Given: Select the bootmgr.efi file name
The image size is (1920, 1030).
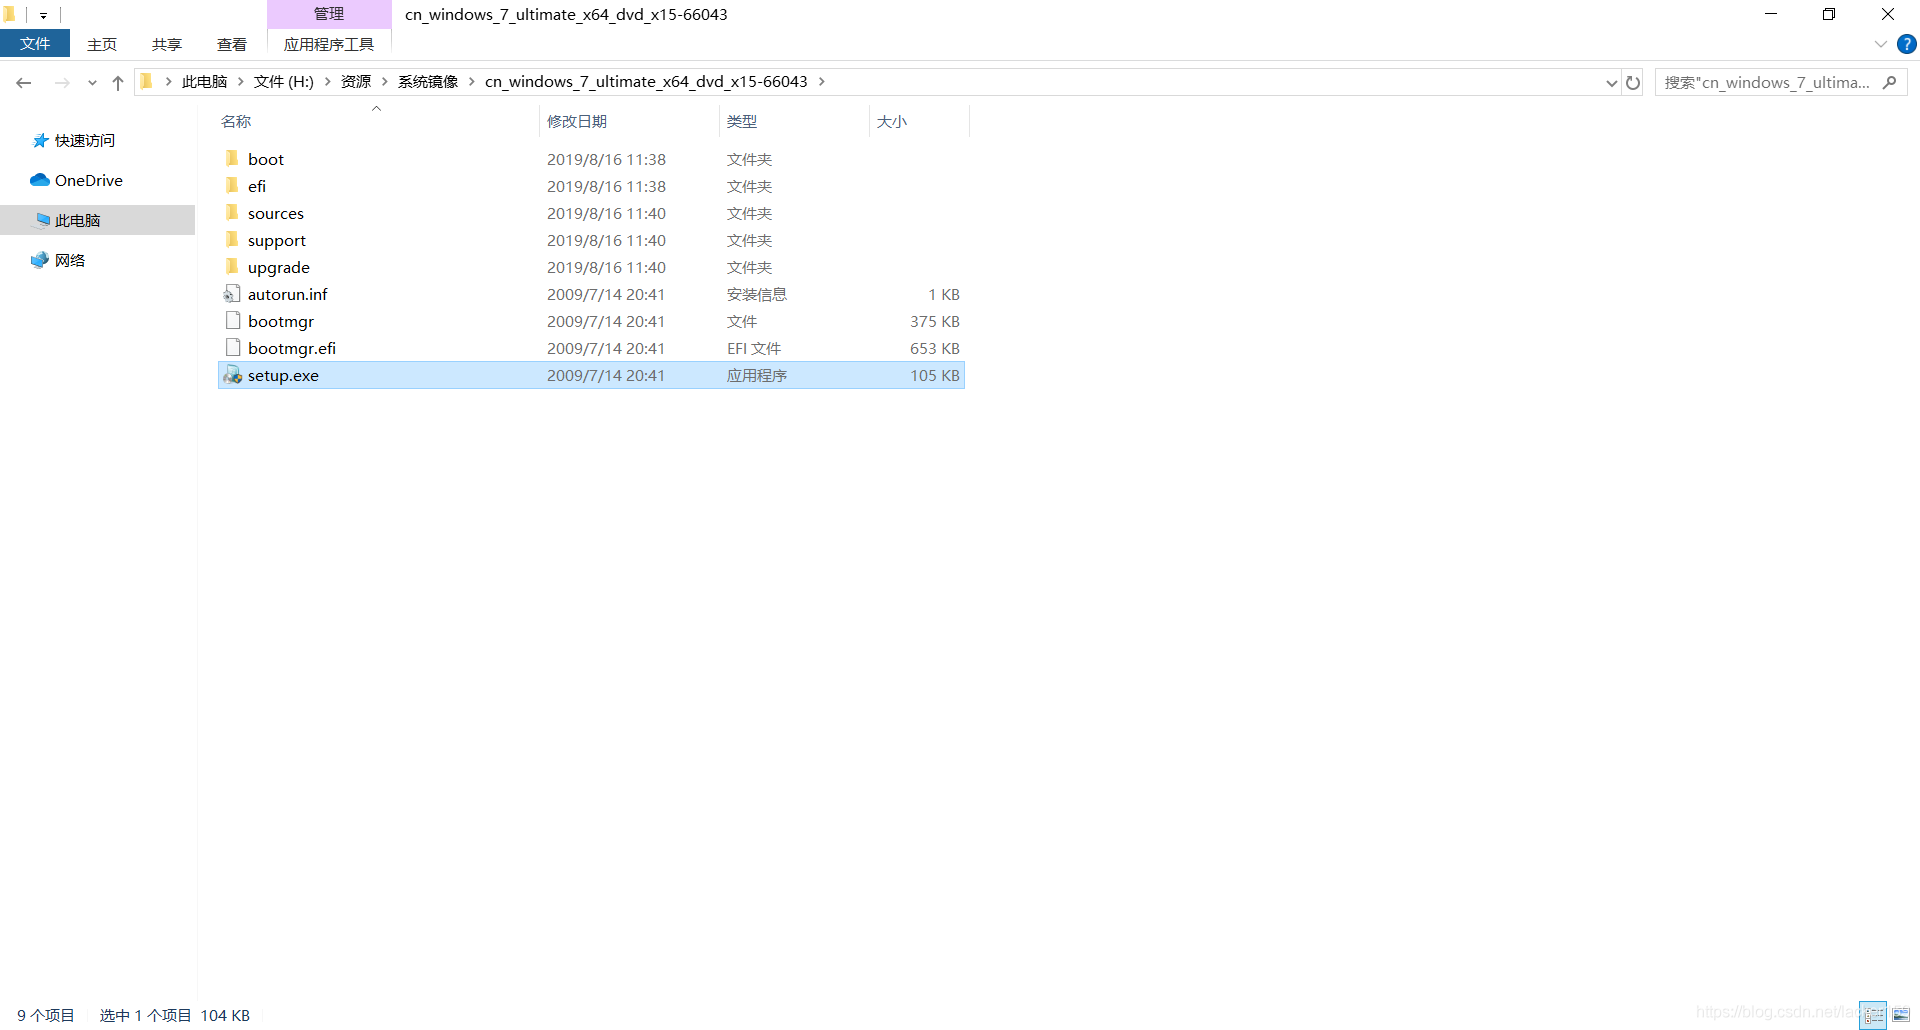Looking at the screenshot, I should 292,348.
